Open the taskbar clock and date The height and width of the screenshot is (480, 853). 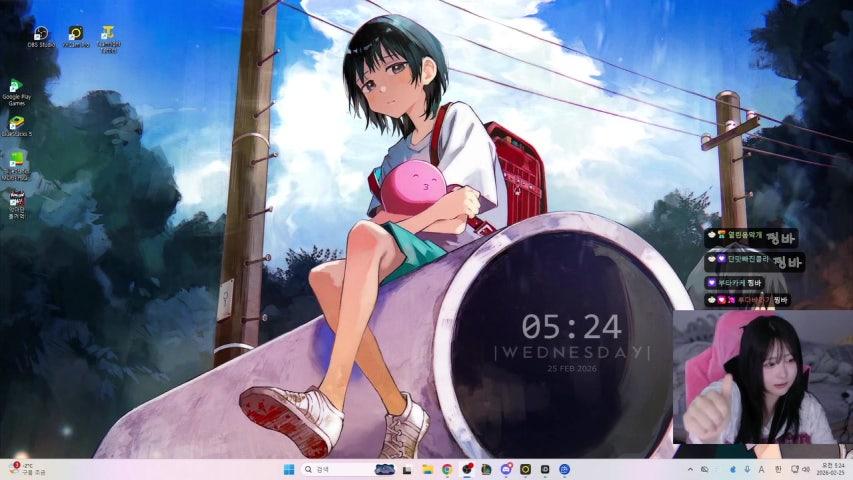(x=830, y=469)
